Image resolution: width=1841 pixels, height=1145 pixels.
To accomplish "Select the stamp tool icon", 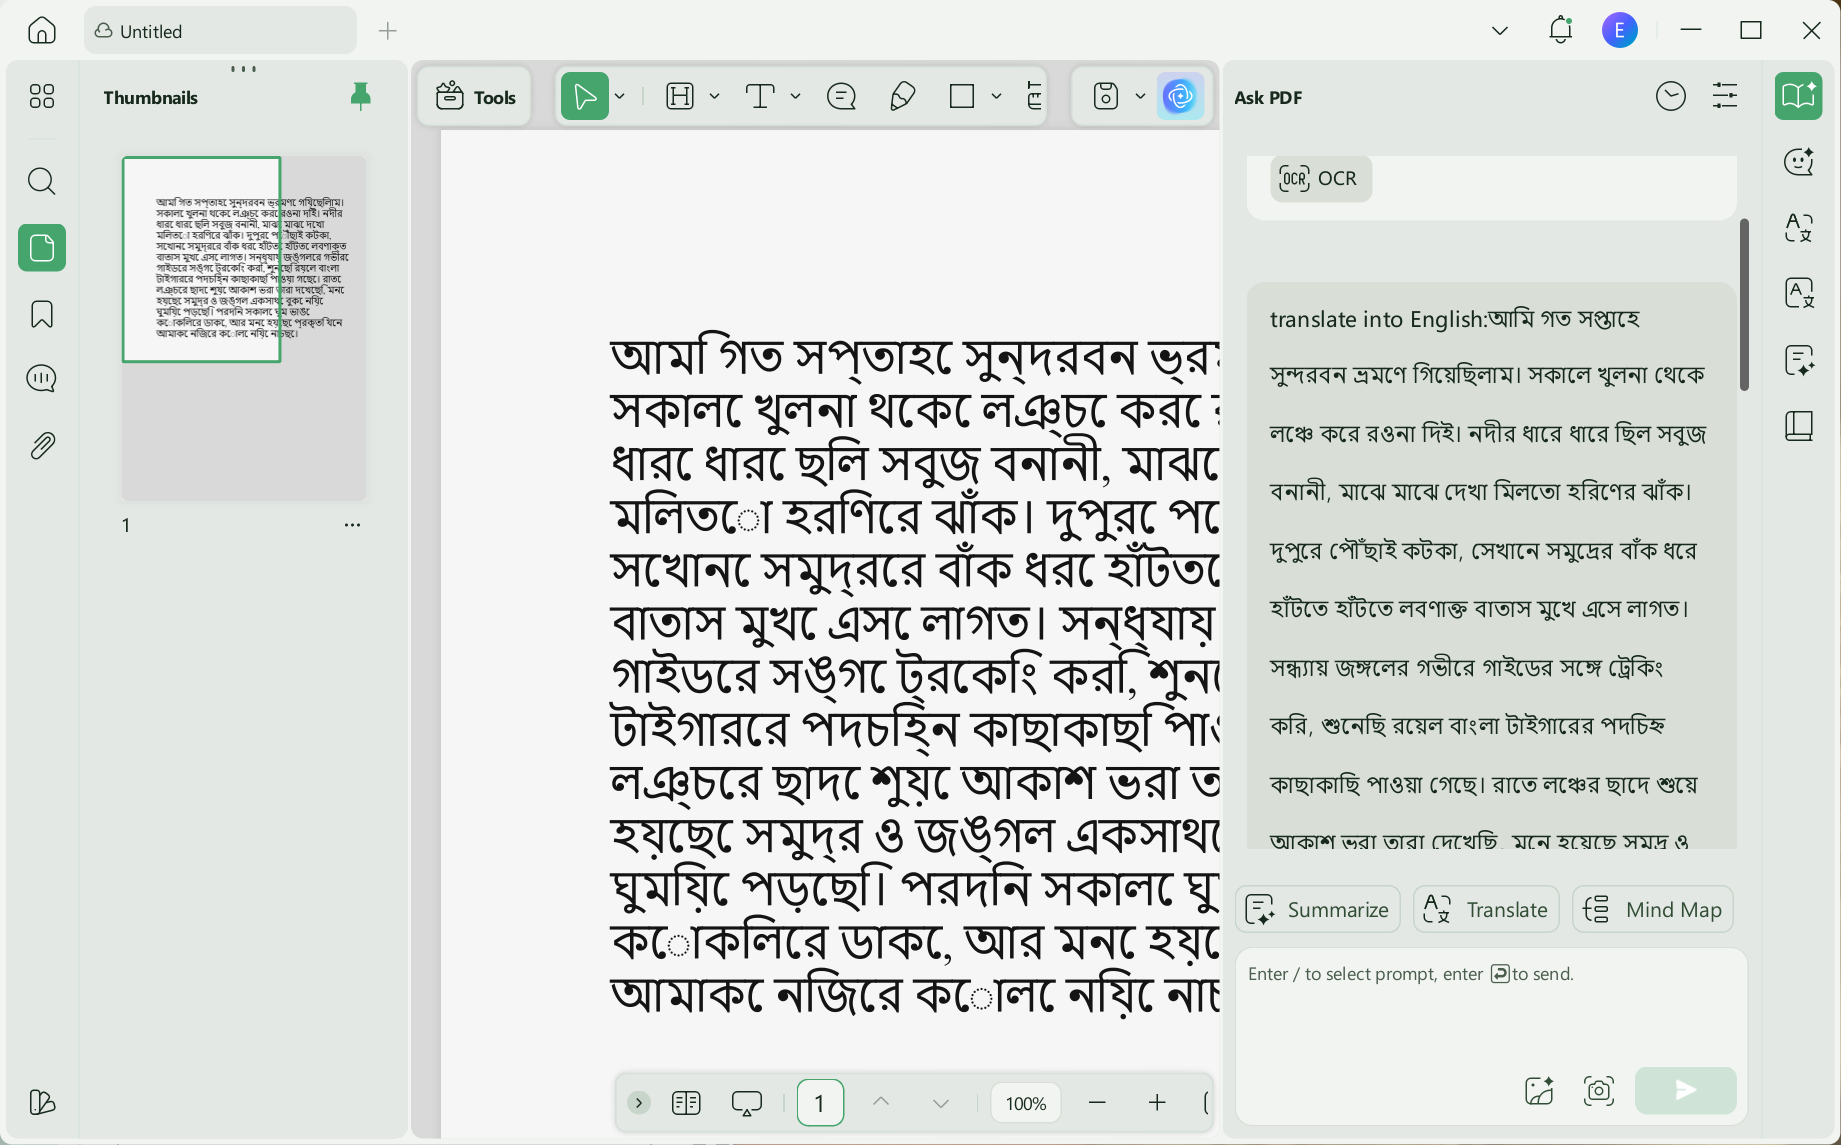I will click(1106, 97).
